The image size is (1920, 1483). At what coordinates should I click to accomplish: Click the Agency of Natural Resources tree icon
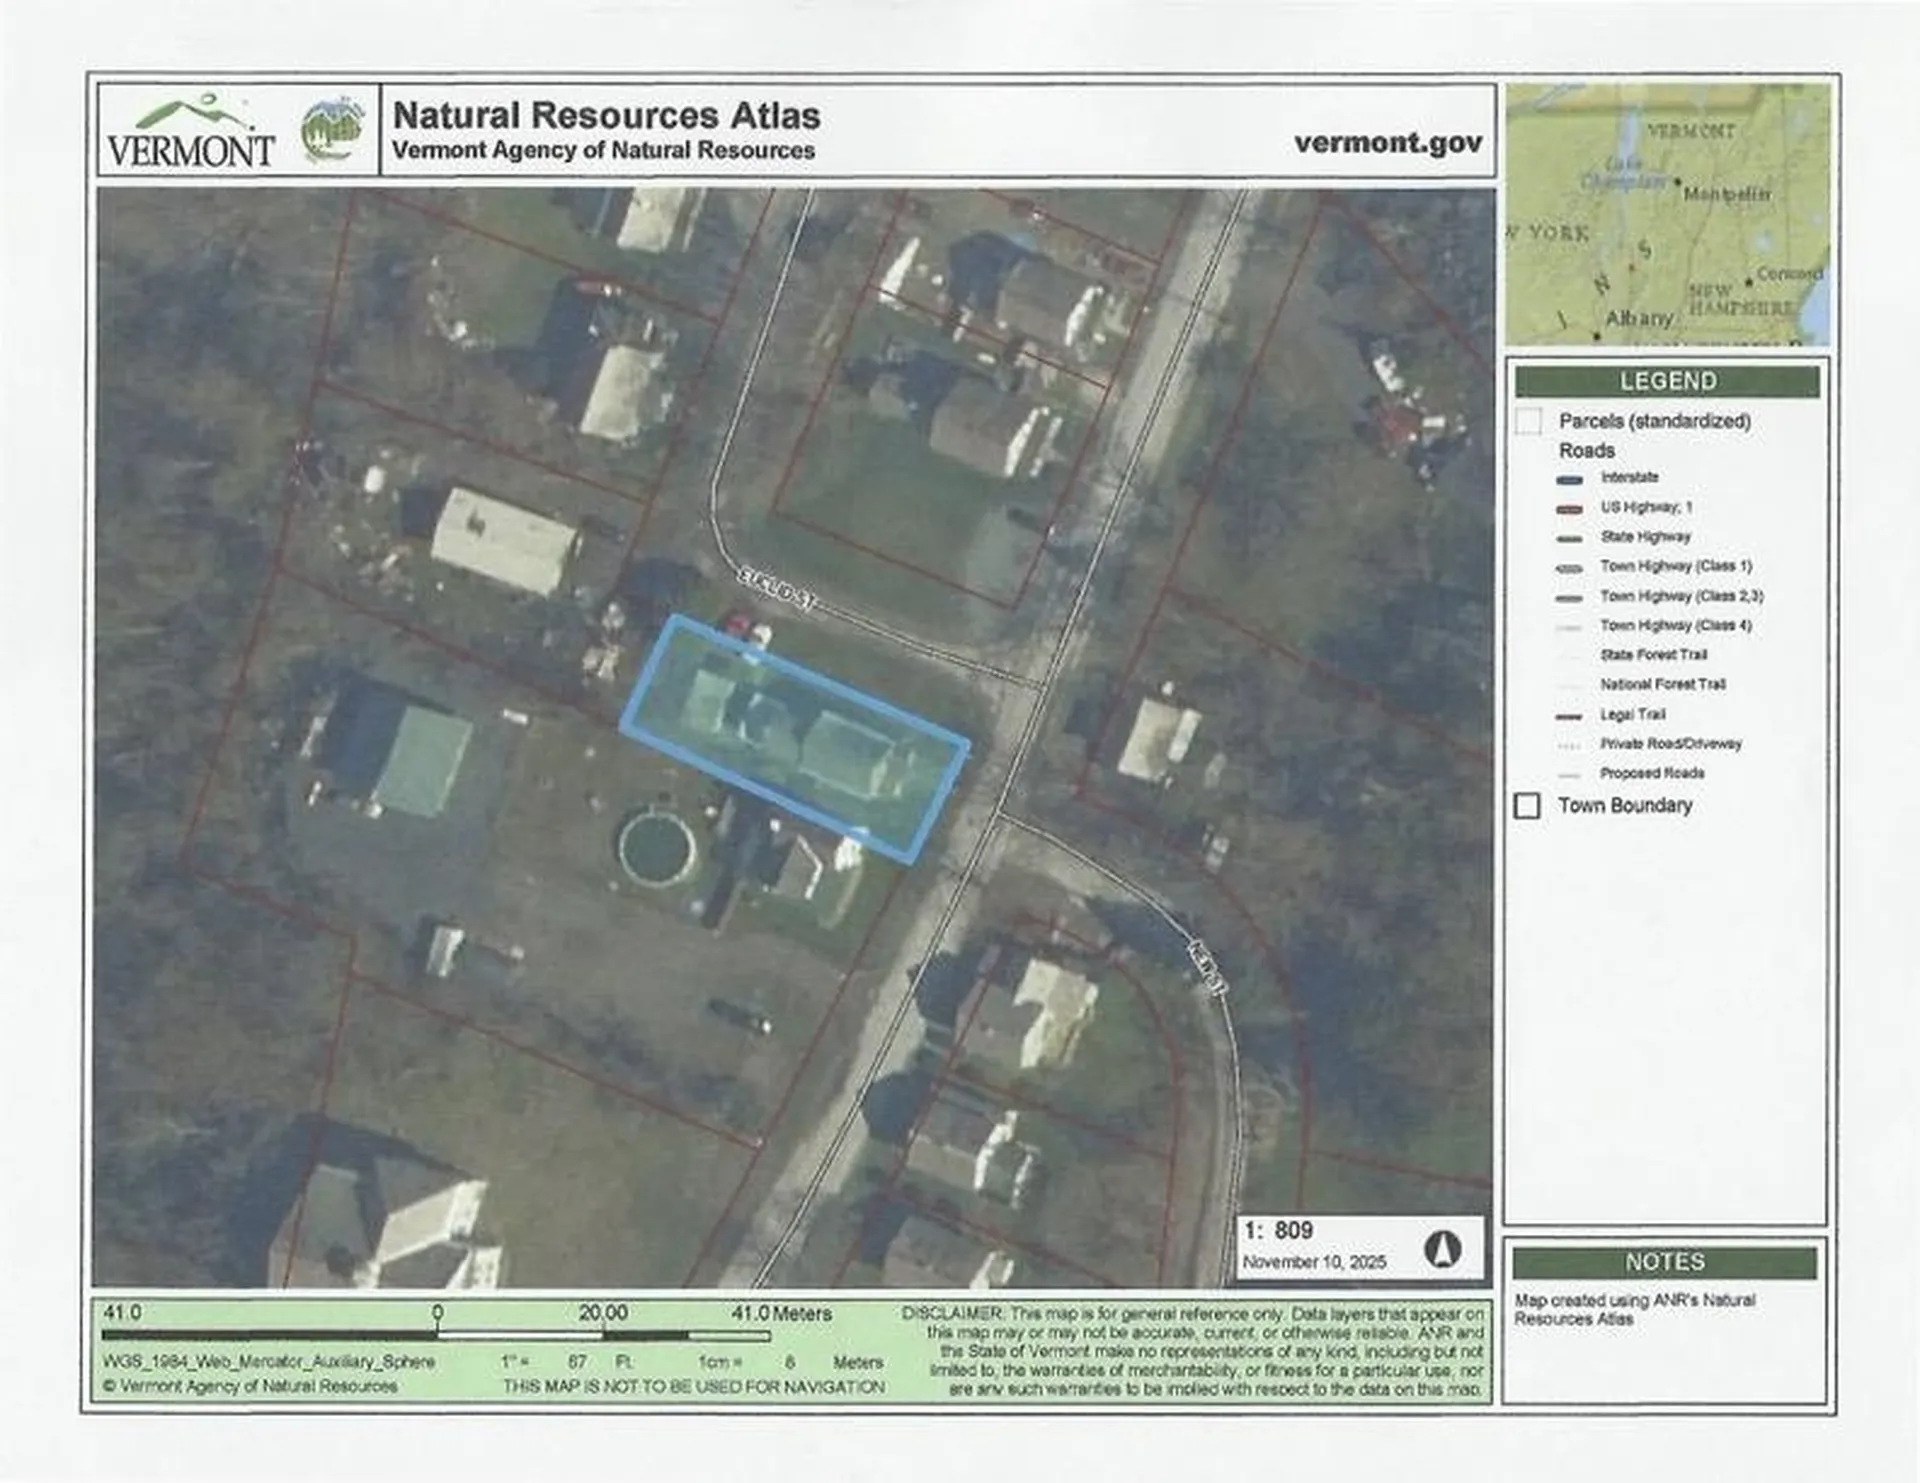coord(336,127)
